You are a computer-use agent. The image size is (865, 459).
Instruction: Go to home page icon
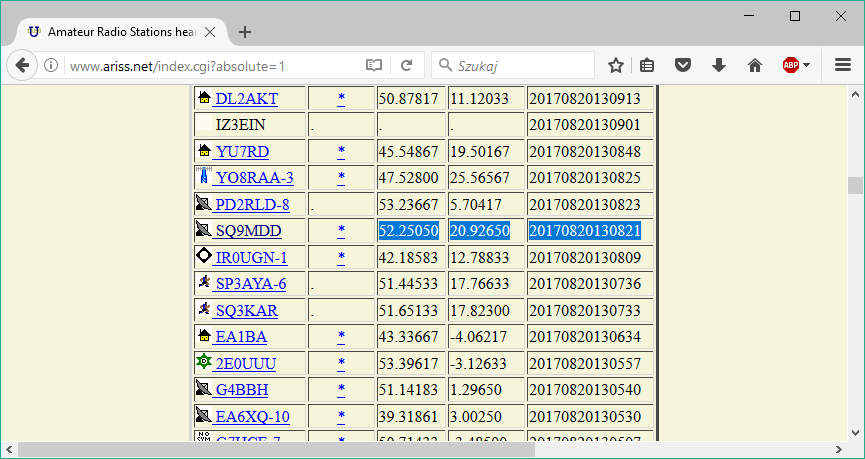(x=755, y=66)
